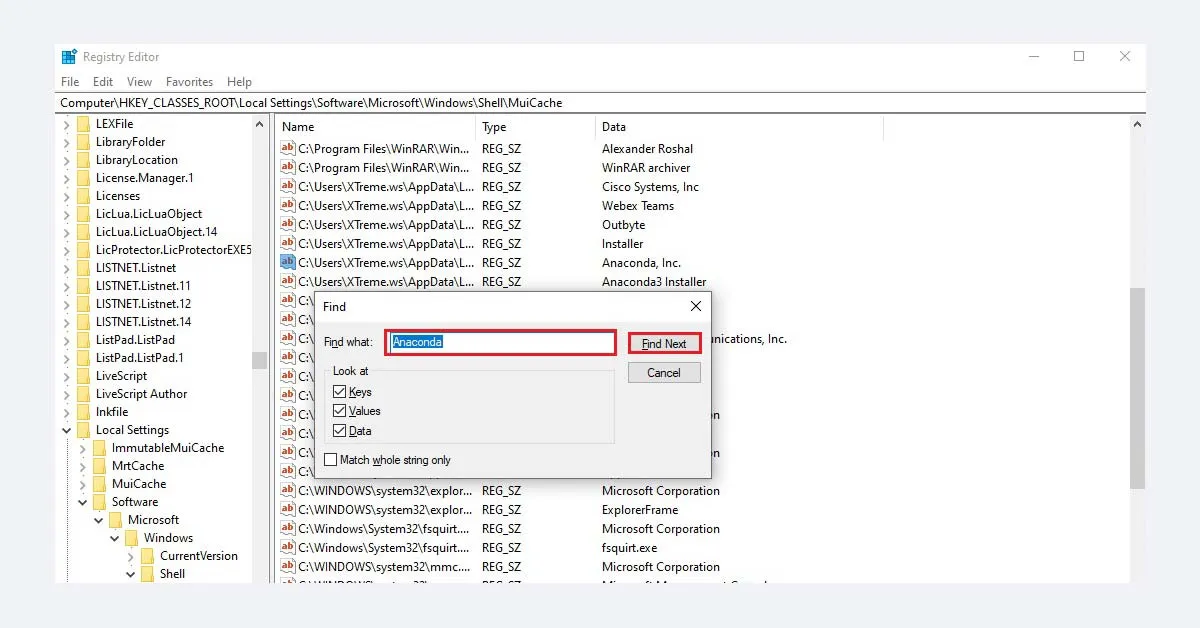Click the highlighted ab icon beside the Anaconda value
This screenshot has height=628, width=1200.
point(288,262)
